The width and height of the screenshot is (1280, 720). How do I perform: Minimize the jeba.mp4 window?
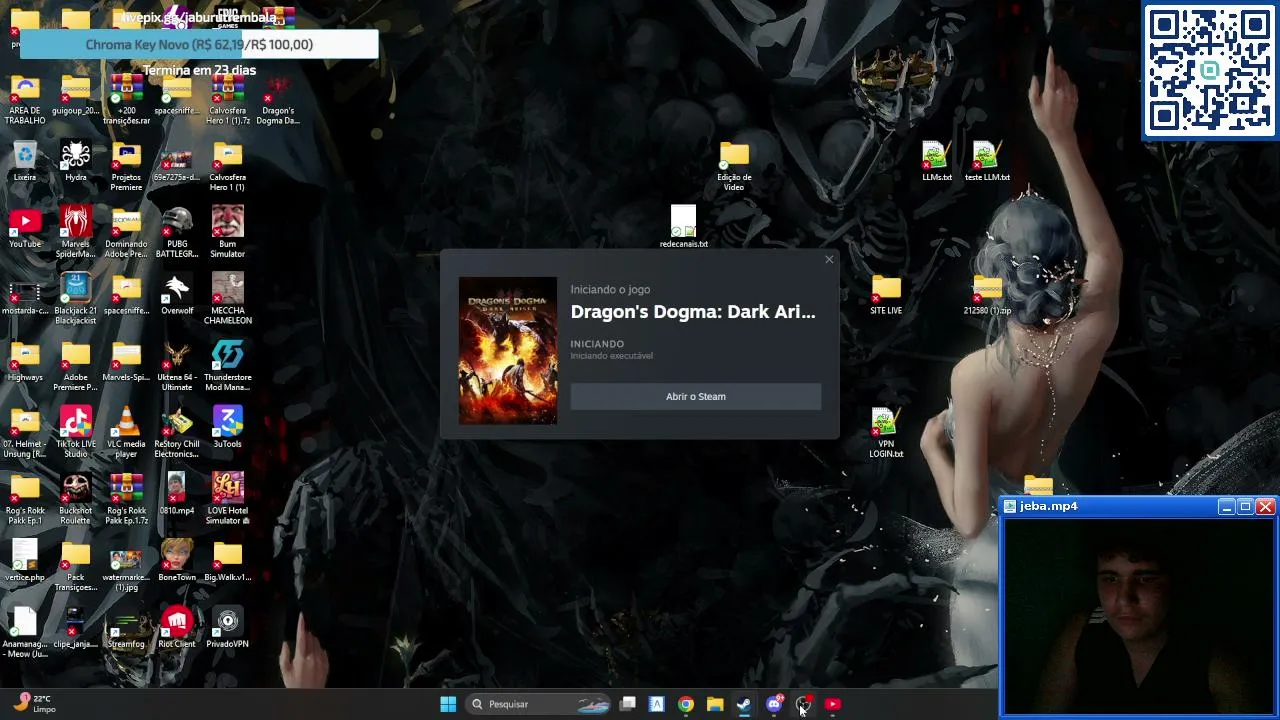coord(1227,507)
